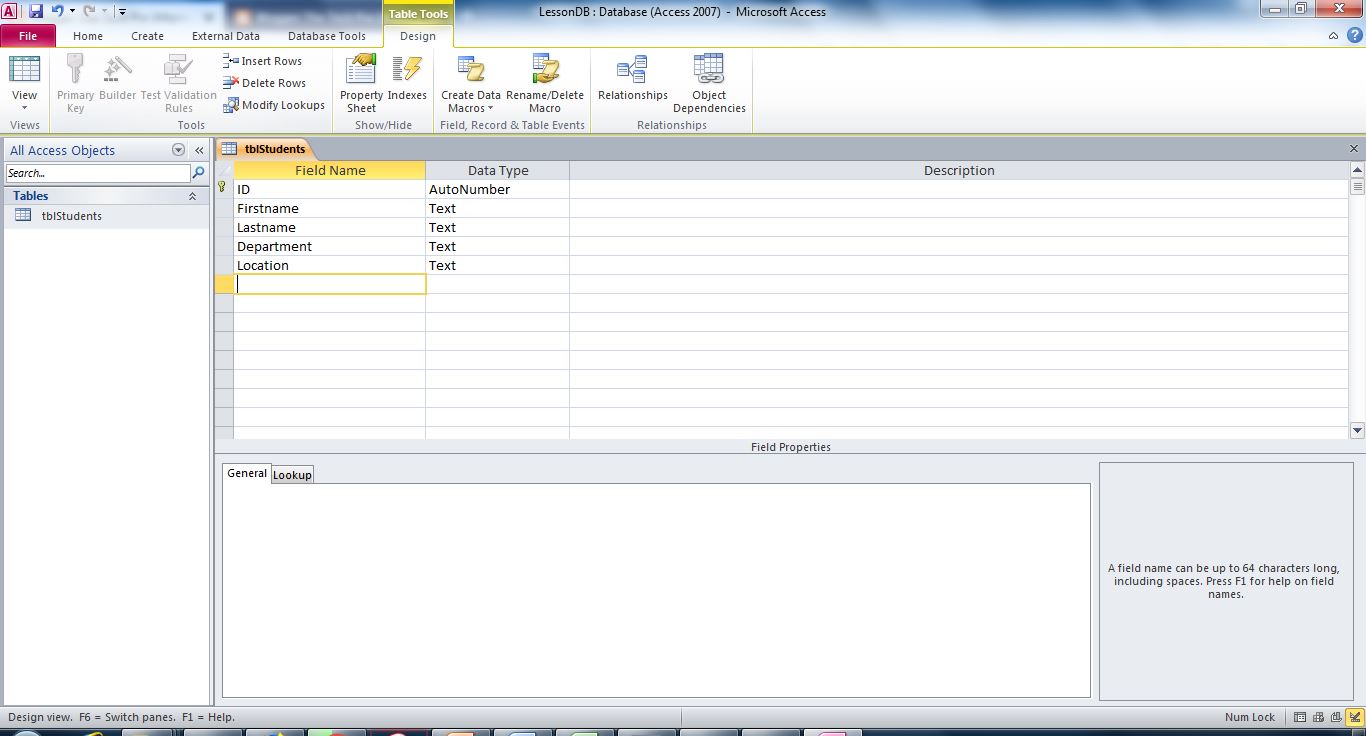Click the Data Type column header
1366x736 pixels.
pos(498,170)
